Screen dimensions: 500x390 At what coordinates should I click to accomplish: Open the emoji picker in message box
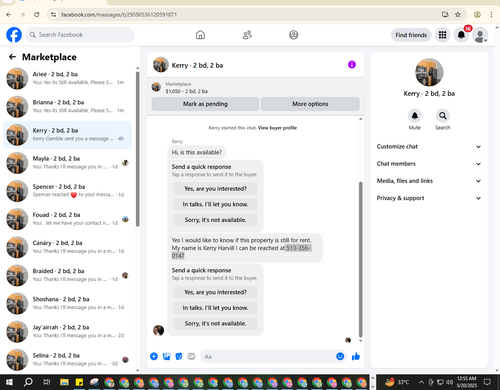340,356
